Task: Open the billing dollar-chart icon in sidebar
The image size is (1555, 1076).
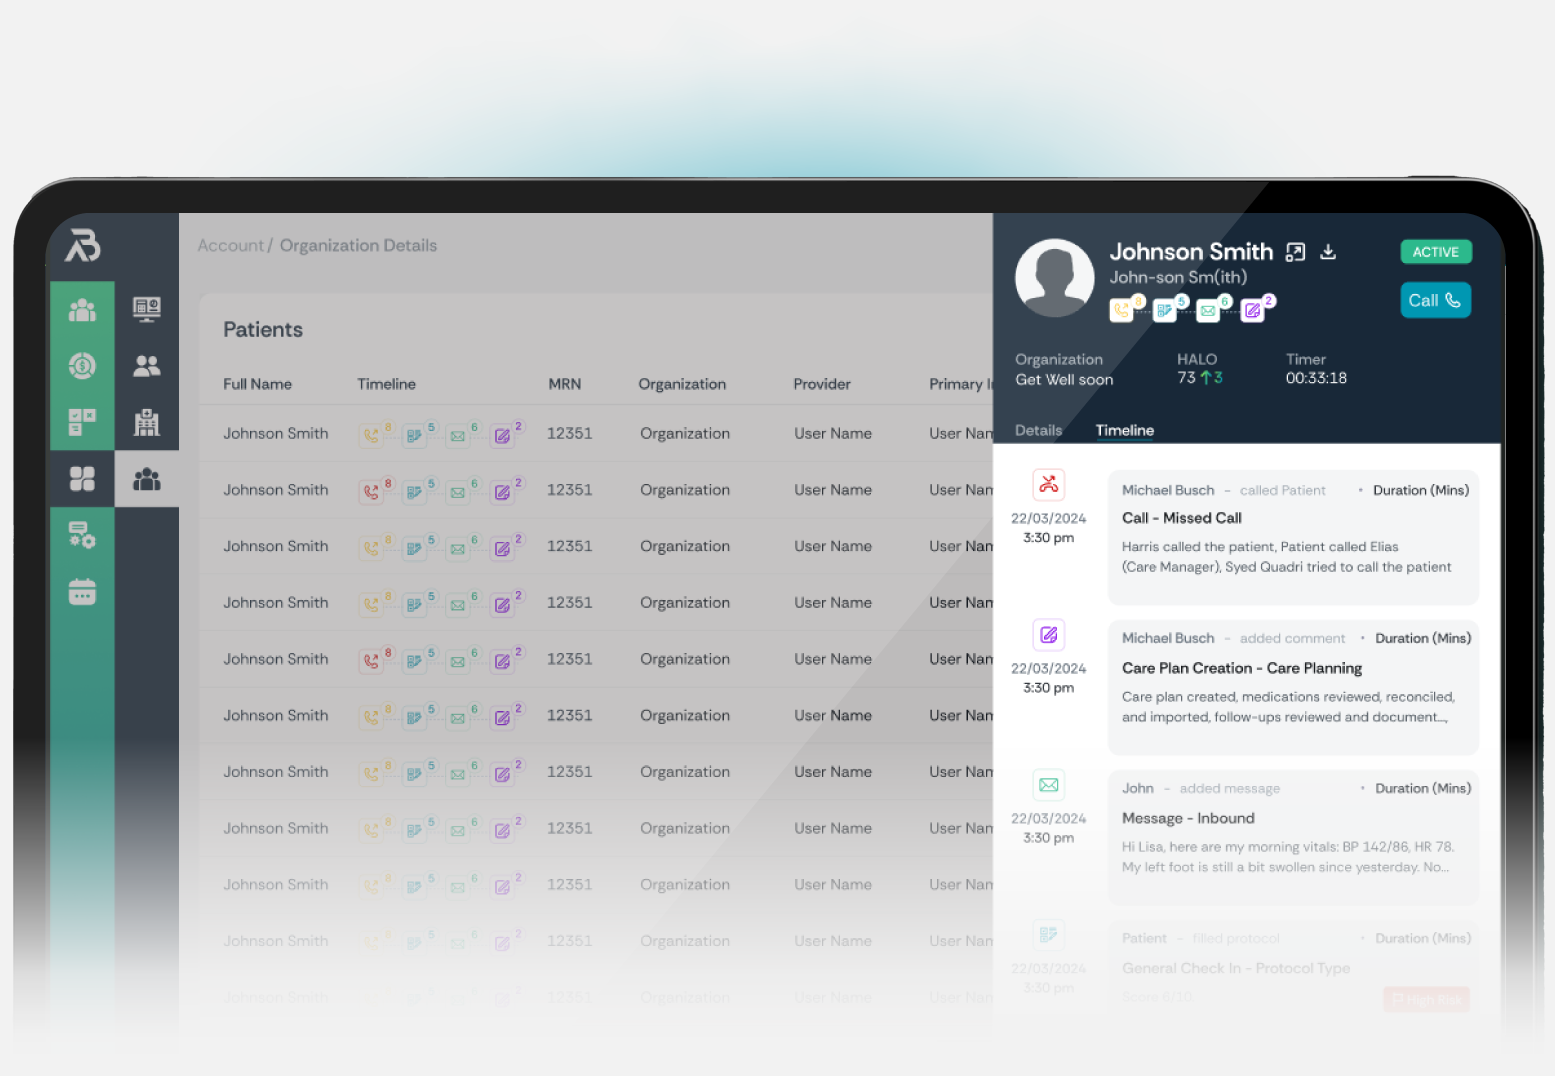Action: pyautogui.click(x=82, y=366)
